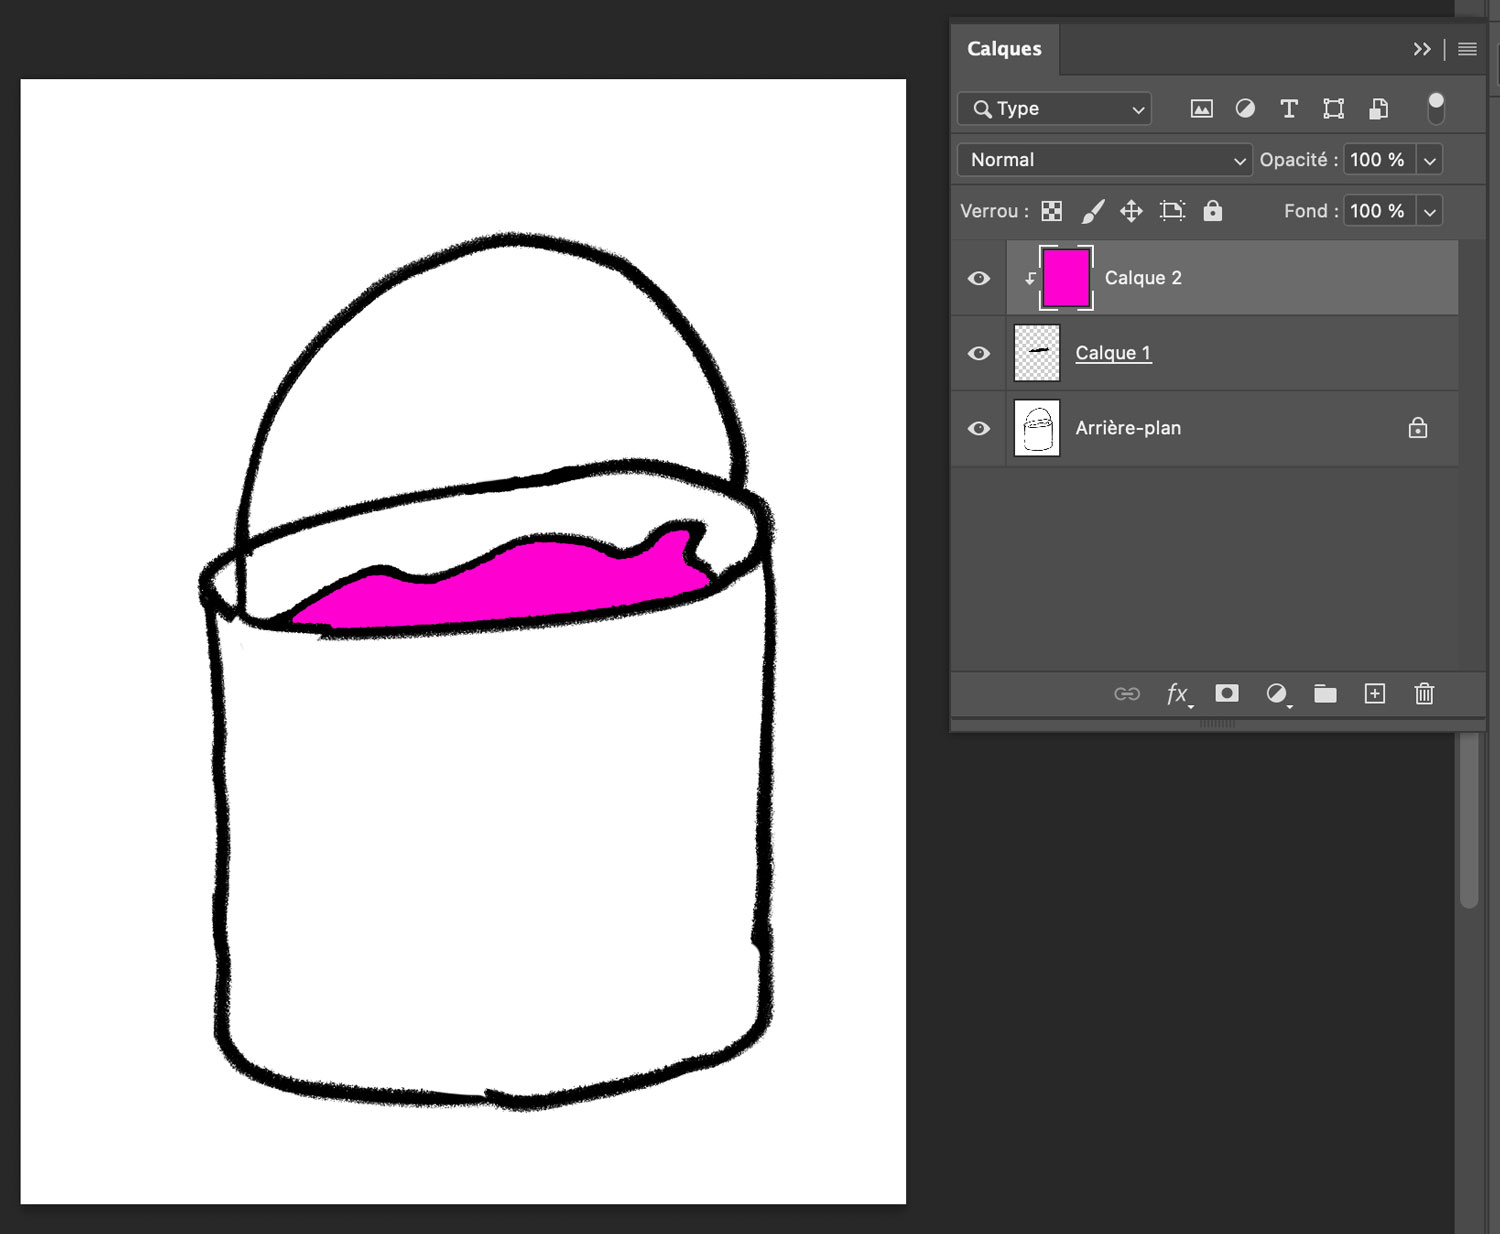Toggle visibility of Calque 1 layer
The height and width of the screenshot is (1234, 1500).
[979, 353]
